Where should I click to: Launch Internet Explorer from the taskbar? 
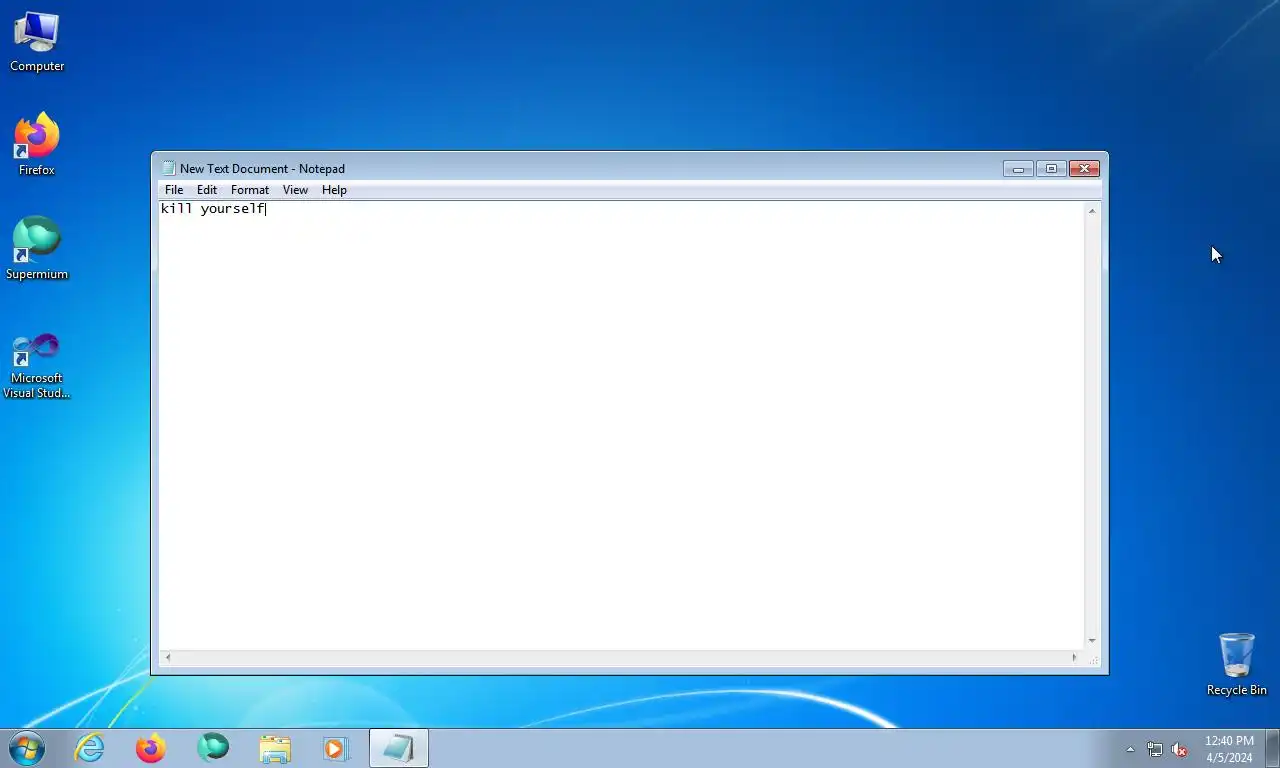[89, 748]
